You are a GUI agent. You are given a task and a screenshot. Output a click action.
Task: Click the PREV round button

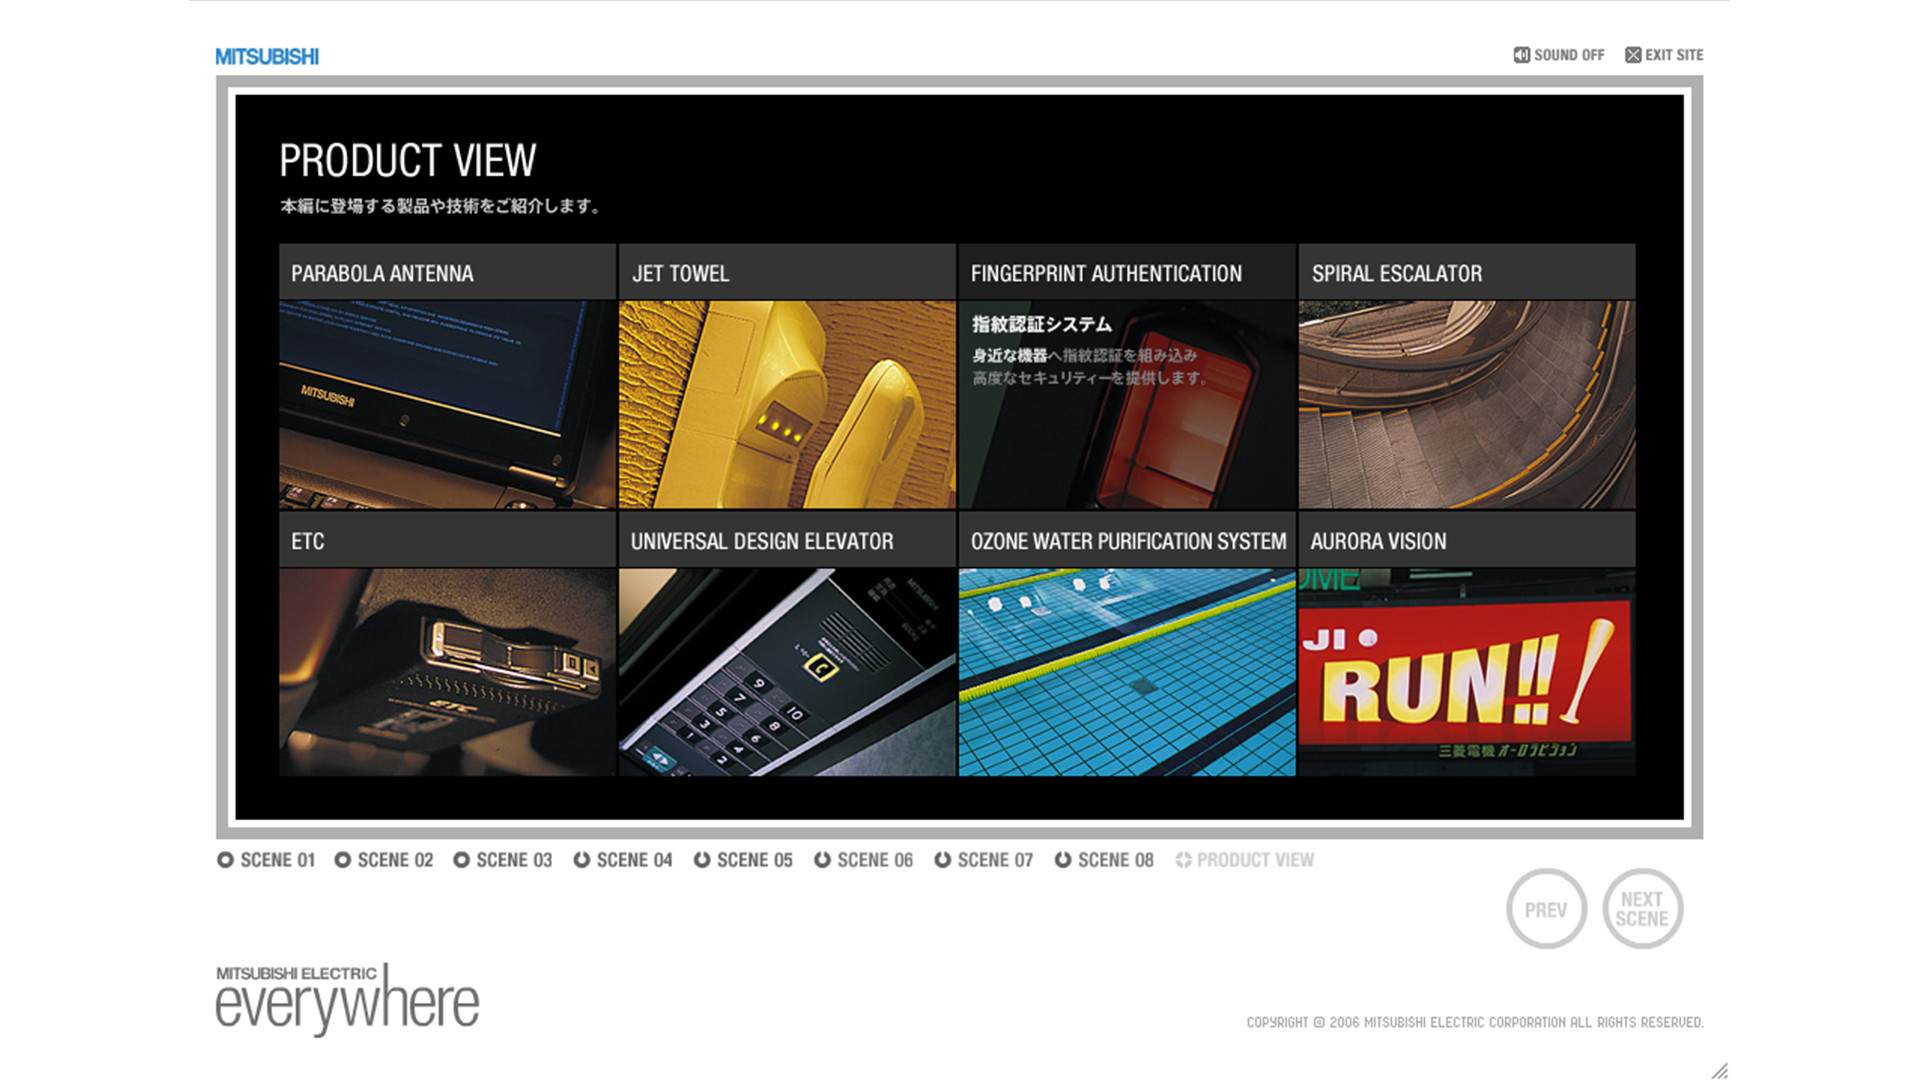[x=1546, y=909]
